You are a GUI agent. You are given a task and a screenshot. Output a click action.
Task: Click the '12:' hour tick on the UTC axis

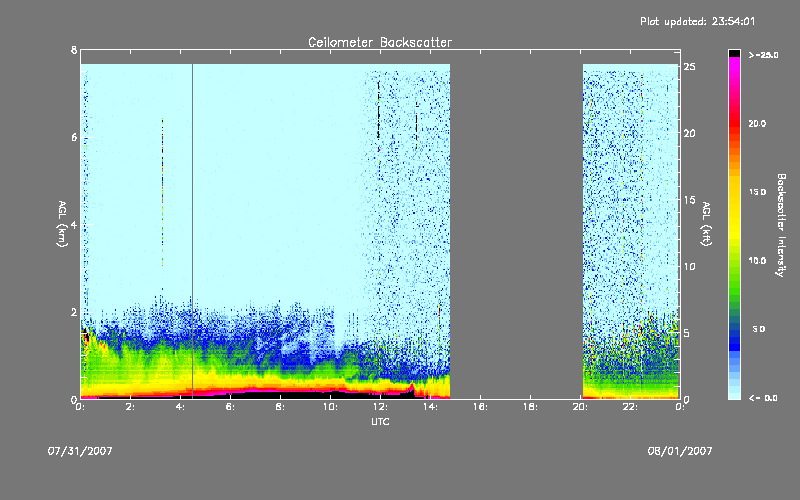(380, 407)
